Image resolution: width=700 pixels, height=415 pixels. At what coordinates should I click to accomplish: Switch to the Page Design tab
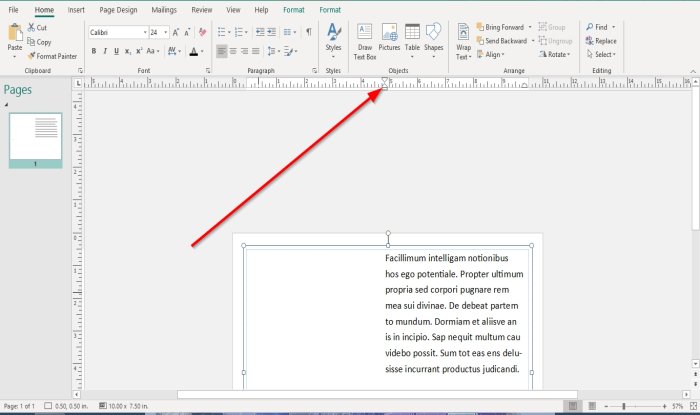[118, 9]
